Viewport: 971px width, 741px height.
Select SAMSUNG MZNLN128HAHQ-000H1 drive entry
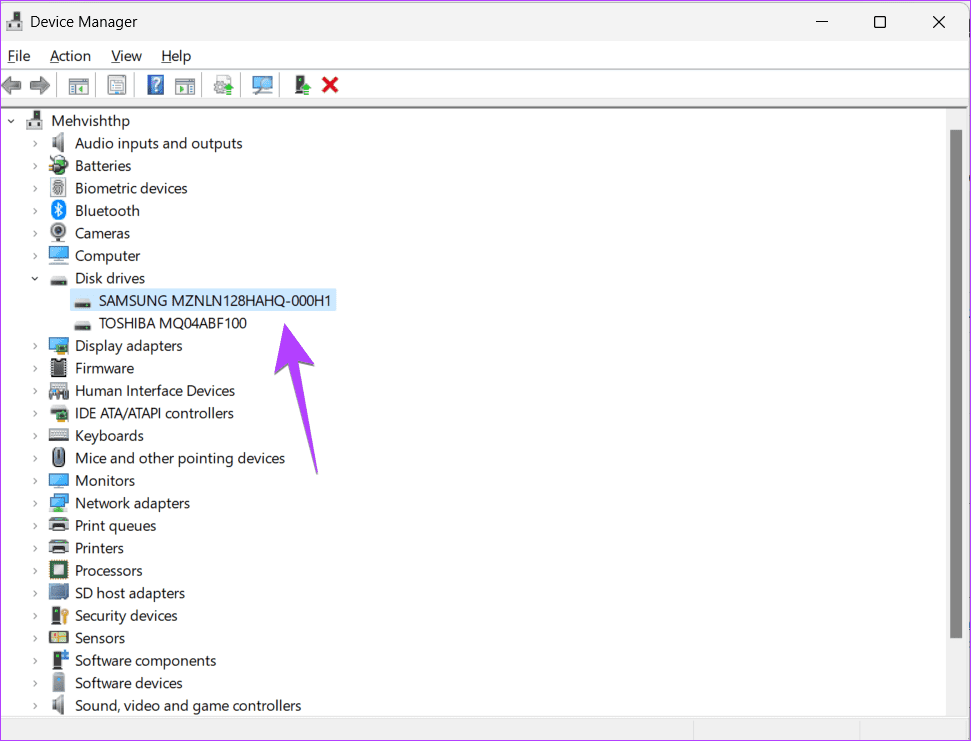coord(215,301)
